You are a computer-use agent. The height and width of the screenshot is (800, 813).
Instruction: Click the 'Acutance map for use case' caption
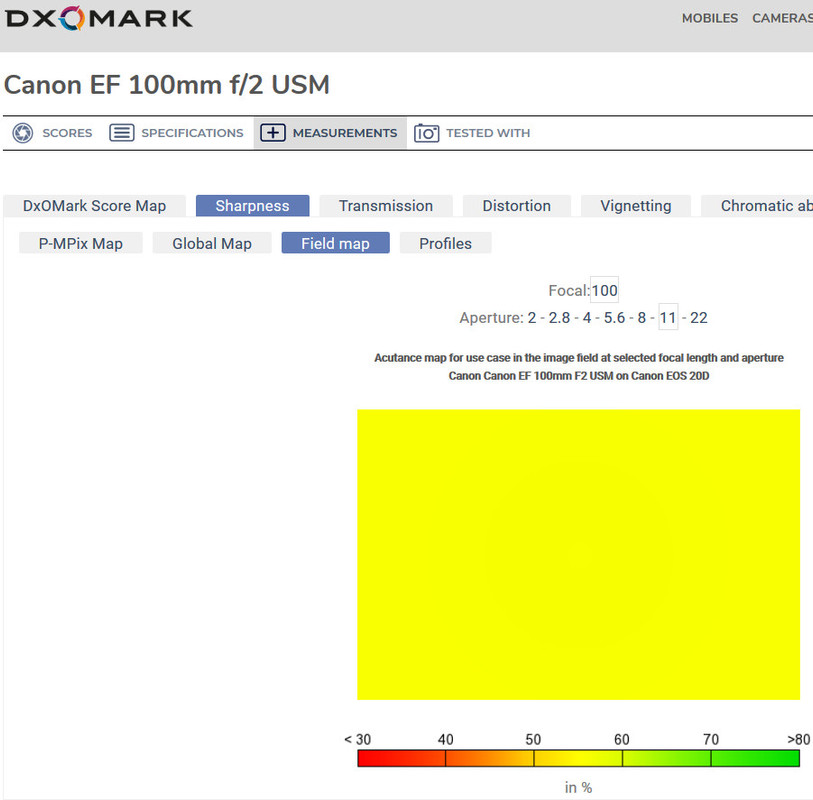(579, 358)
